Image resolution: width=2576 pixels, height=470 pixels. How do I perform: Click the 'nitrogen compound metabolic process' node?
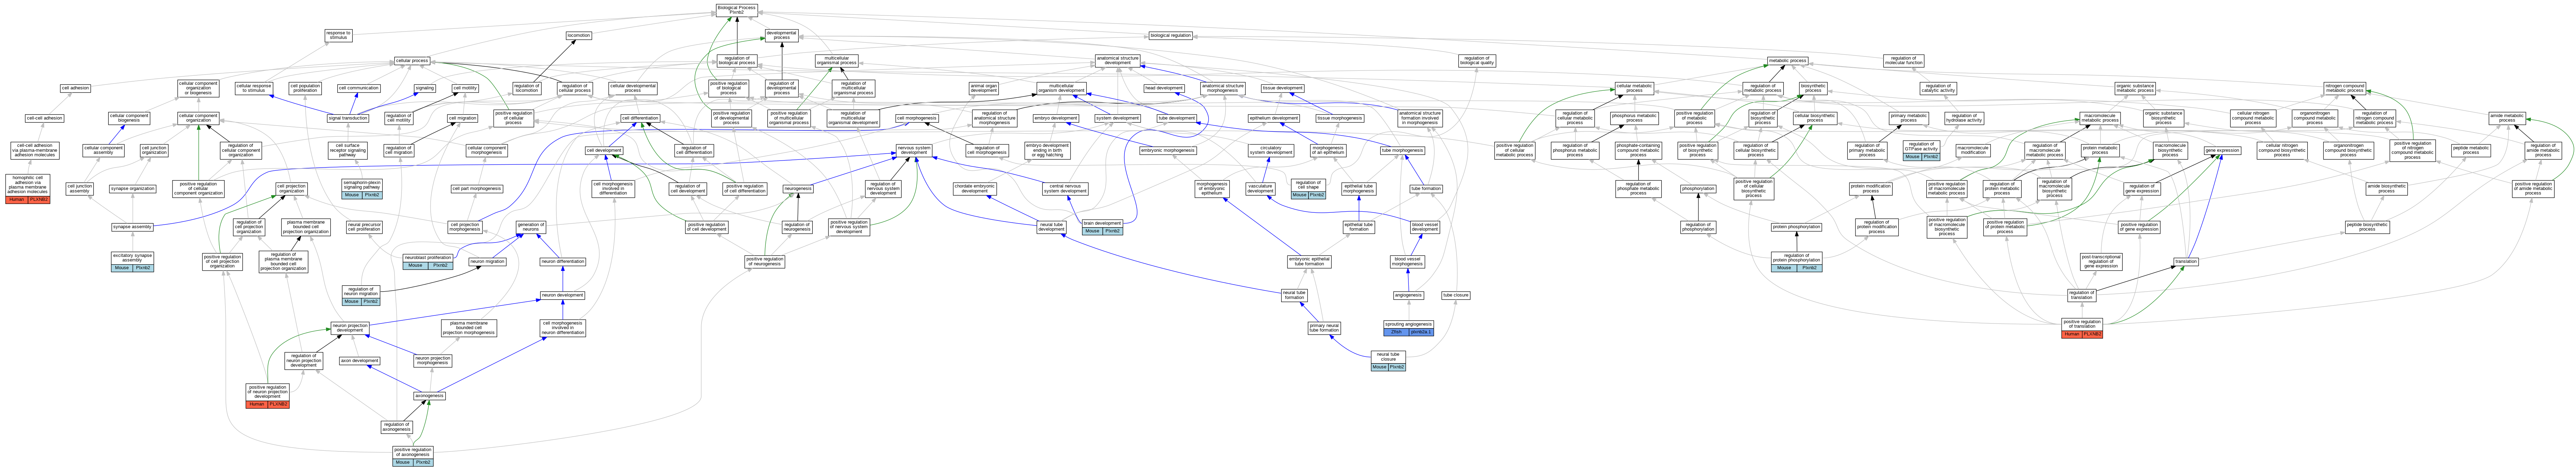(x=2365, y=88)
